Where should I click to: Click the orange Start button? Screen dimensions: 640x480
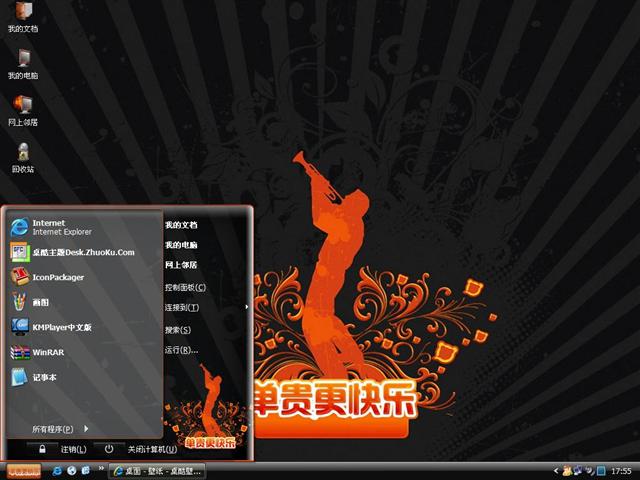pos(24,471)
